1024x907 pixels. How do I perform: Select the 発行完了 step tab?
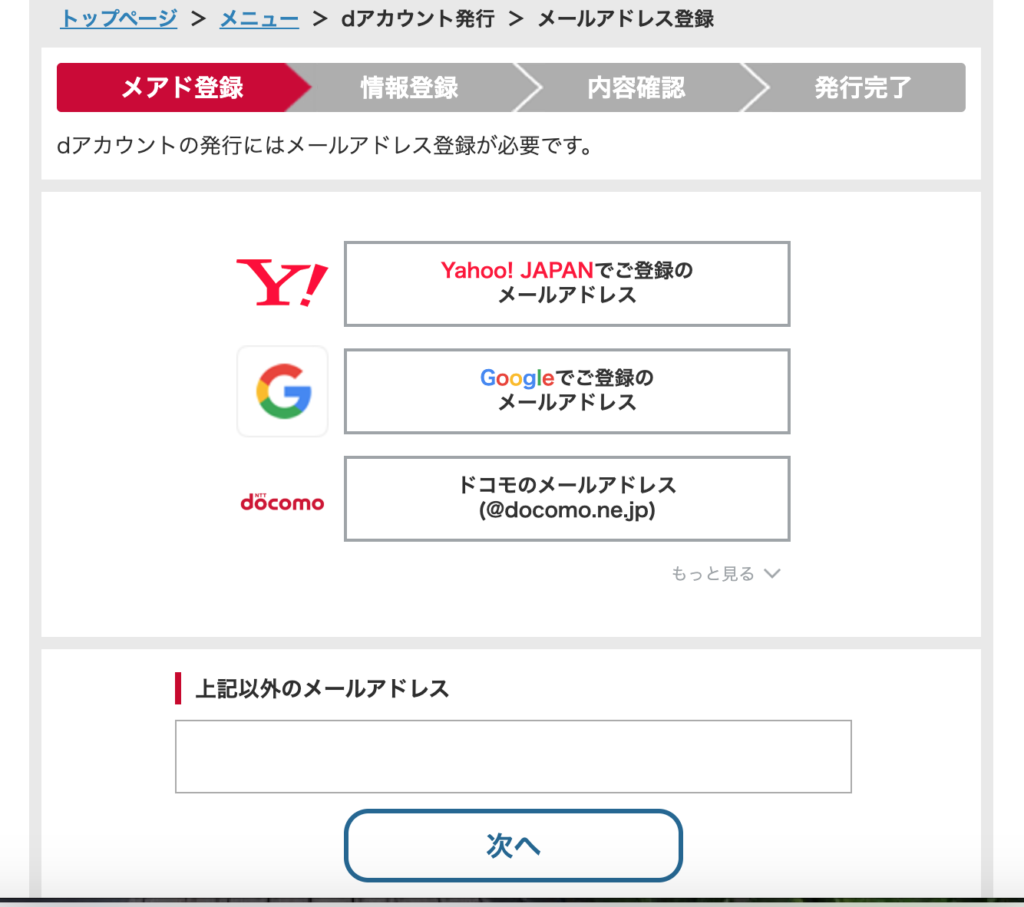pos(863,88)
